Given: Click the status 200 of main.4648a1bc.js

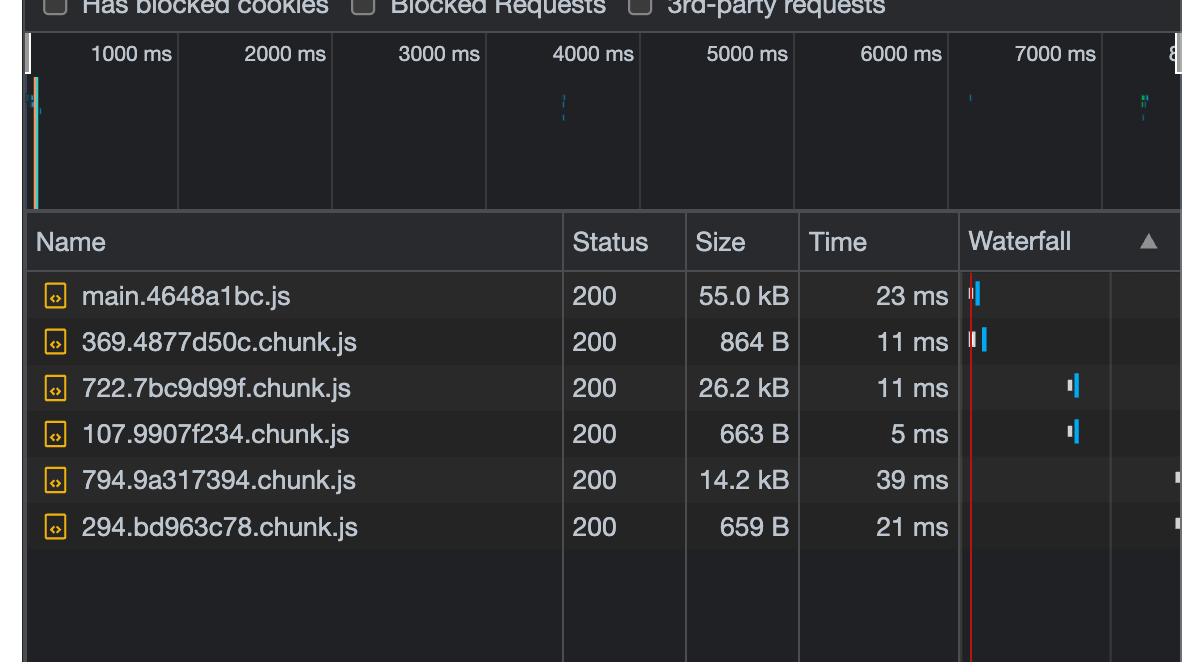Looking at the screenshot, I should pyautogui.click(x=594, y=296).
